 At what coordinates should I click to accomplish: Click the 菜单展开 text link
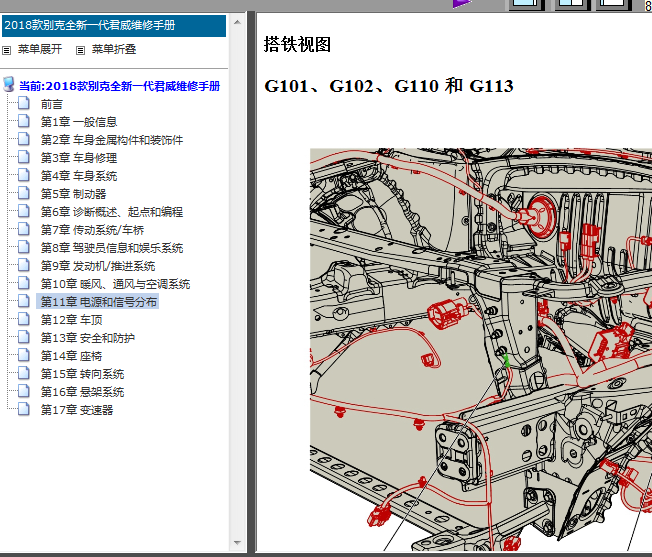[40, 49]
